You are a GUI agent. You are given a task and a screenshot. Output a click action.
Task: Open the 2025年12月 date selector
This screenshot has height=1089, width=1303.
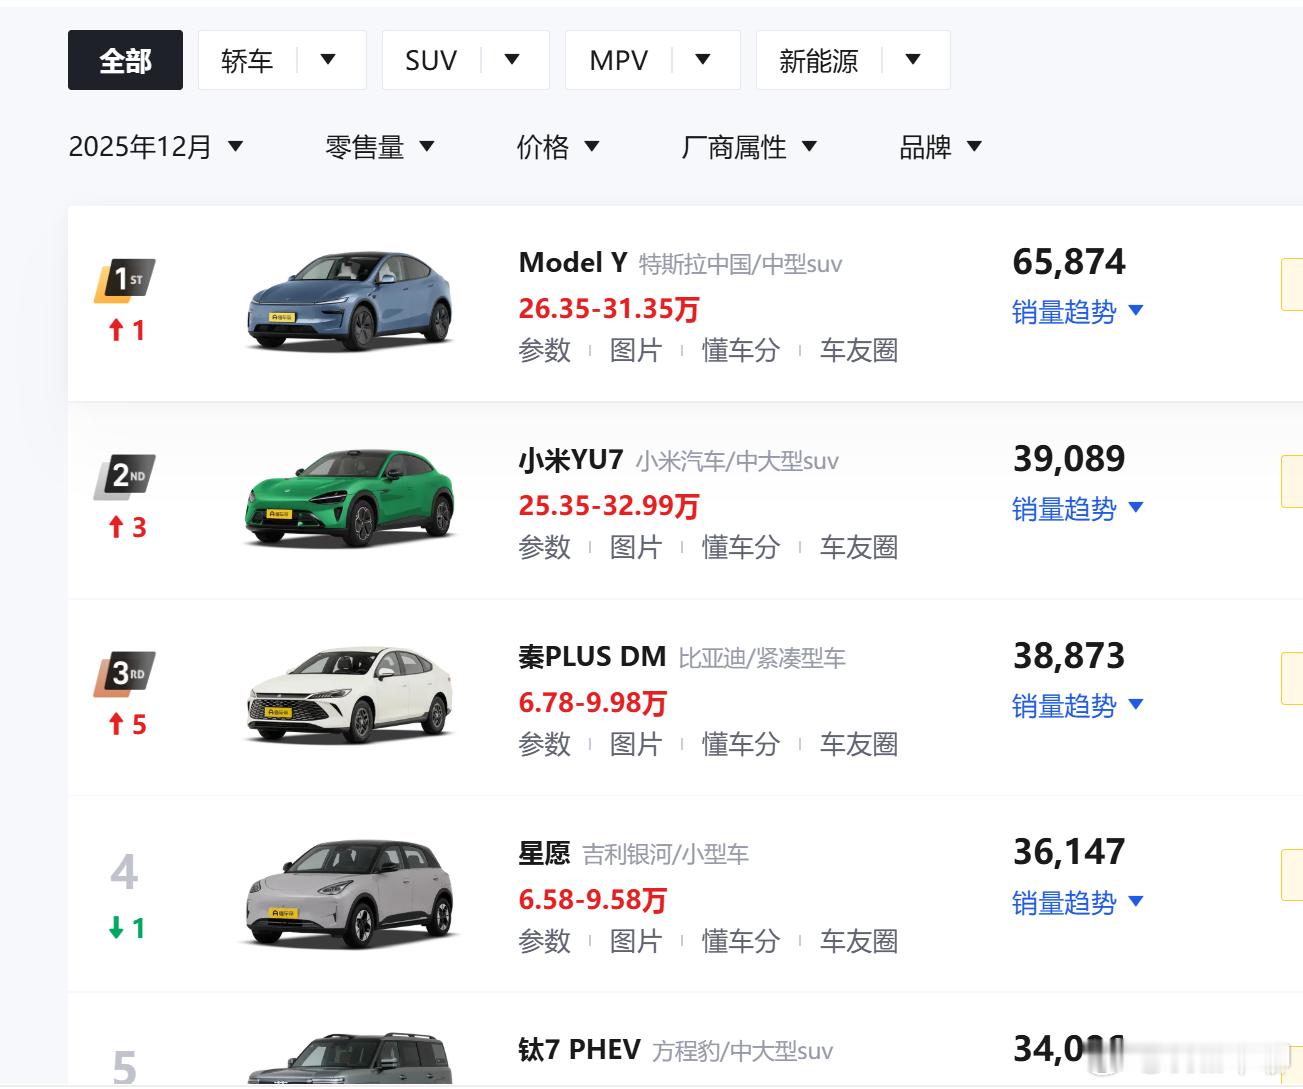[x=156, y=147]
